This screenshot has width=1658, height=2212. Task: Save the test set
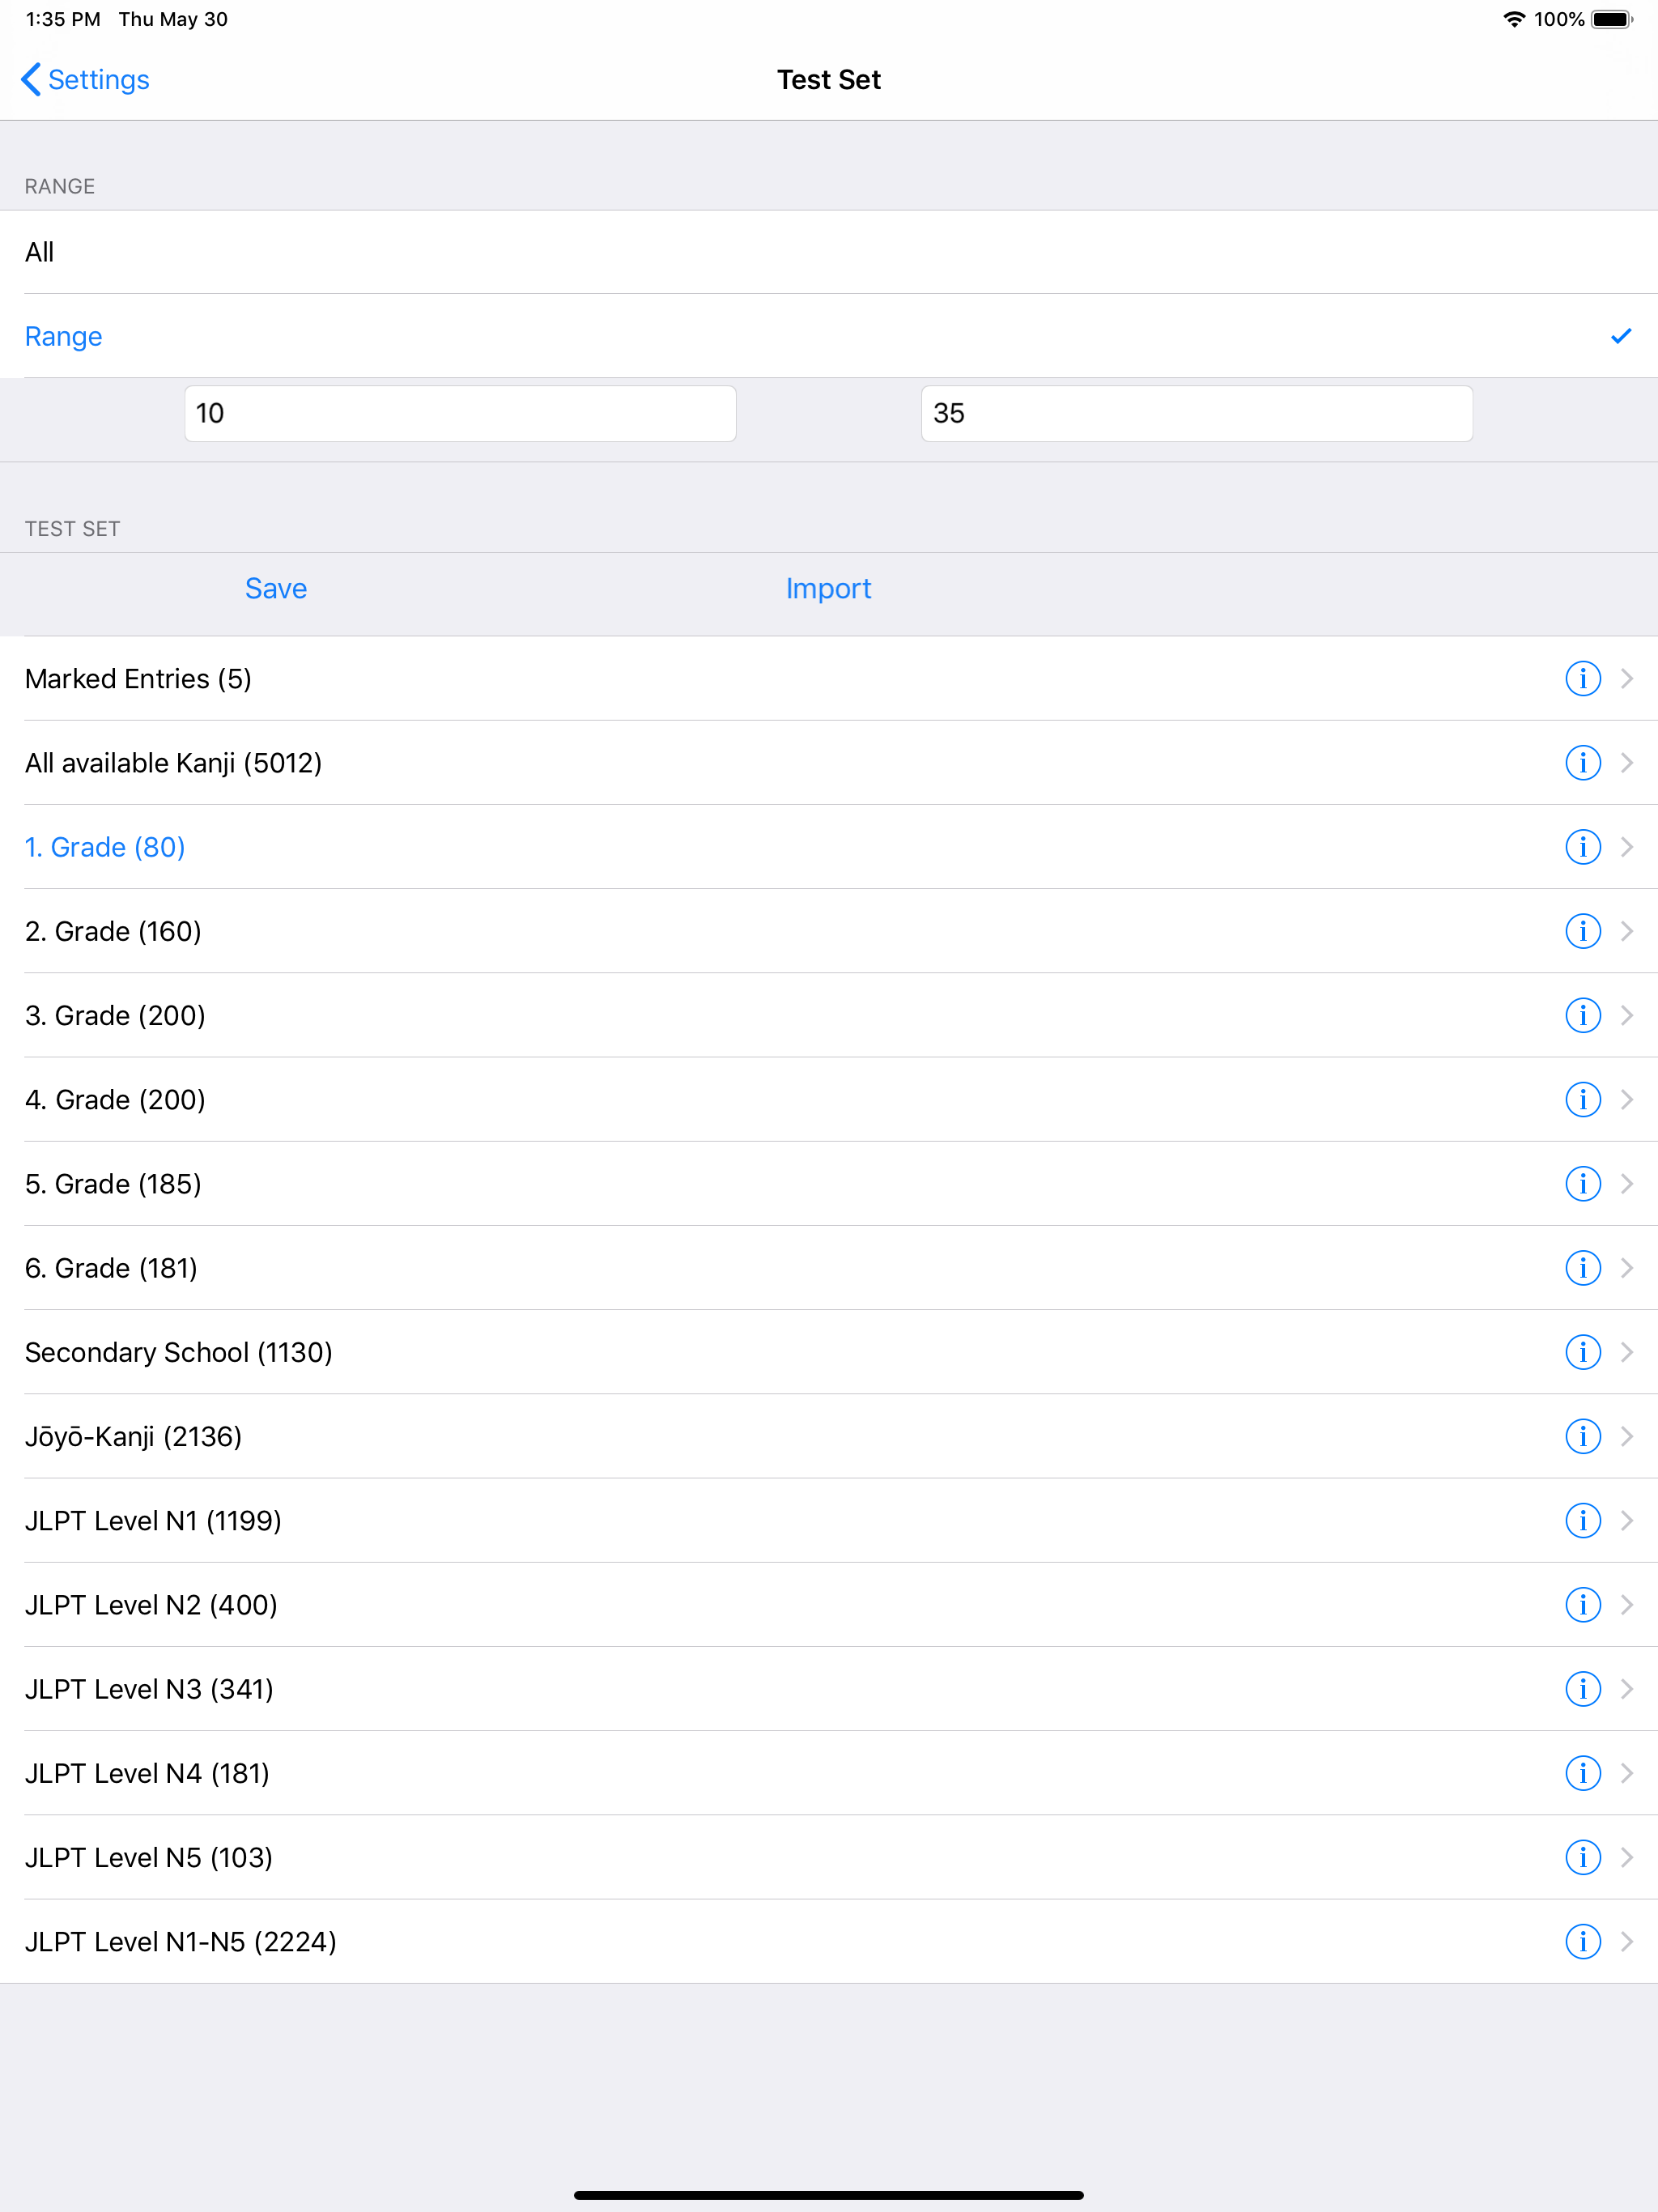point(276,588)
